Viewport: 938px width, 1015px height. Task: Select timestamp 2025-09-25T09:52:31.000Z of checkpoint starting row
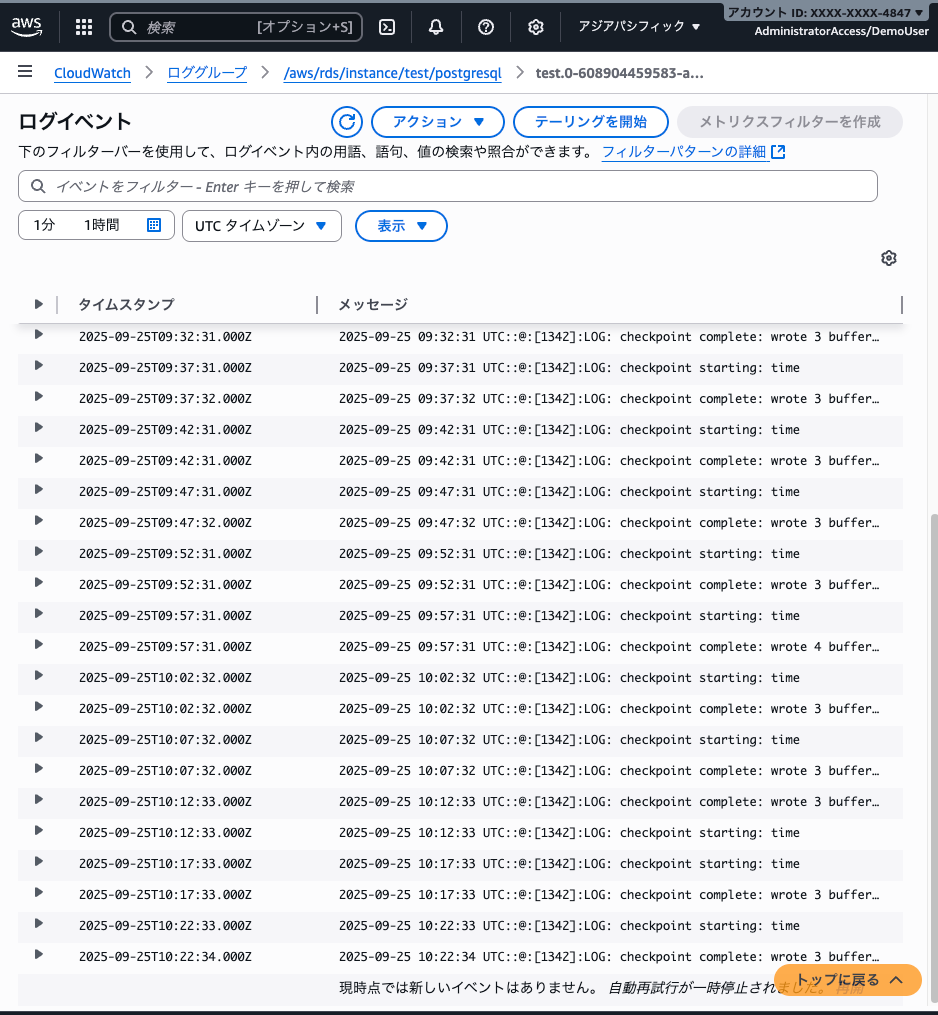(165, 554)
